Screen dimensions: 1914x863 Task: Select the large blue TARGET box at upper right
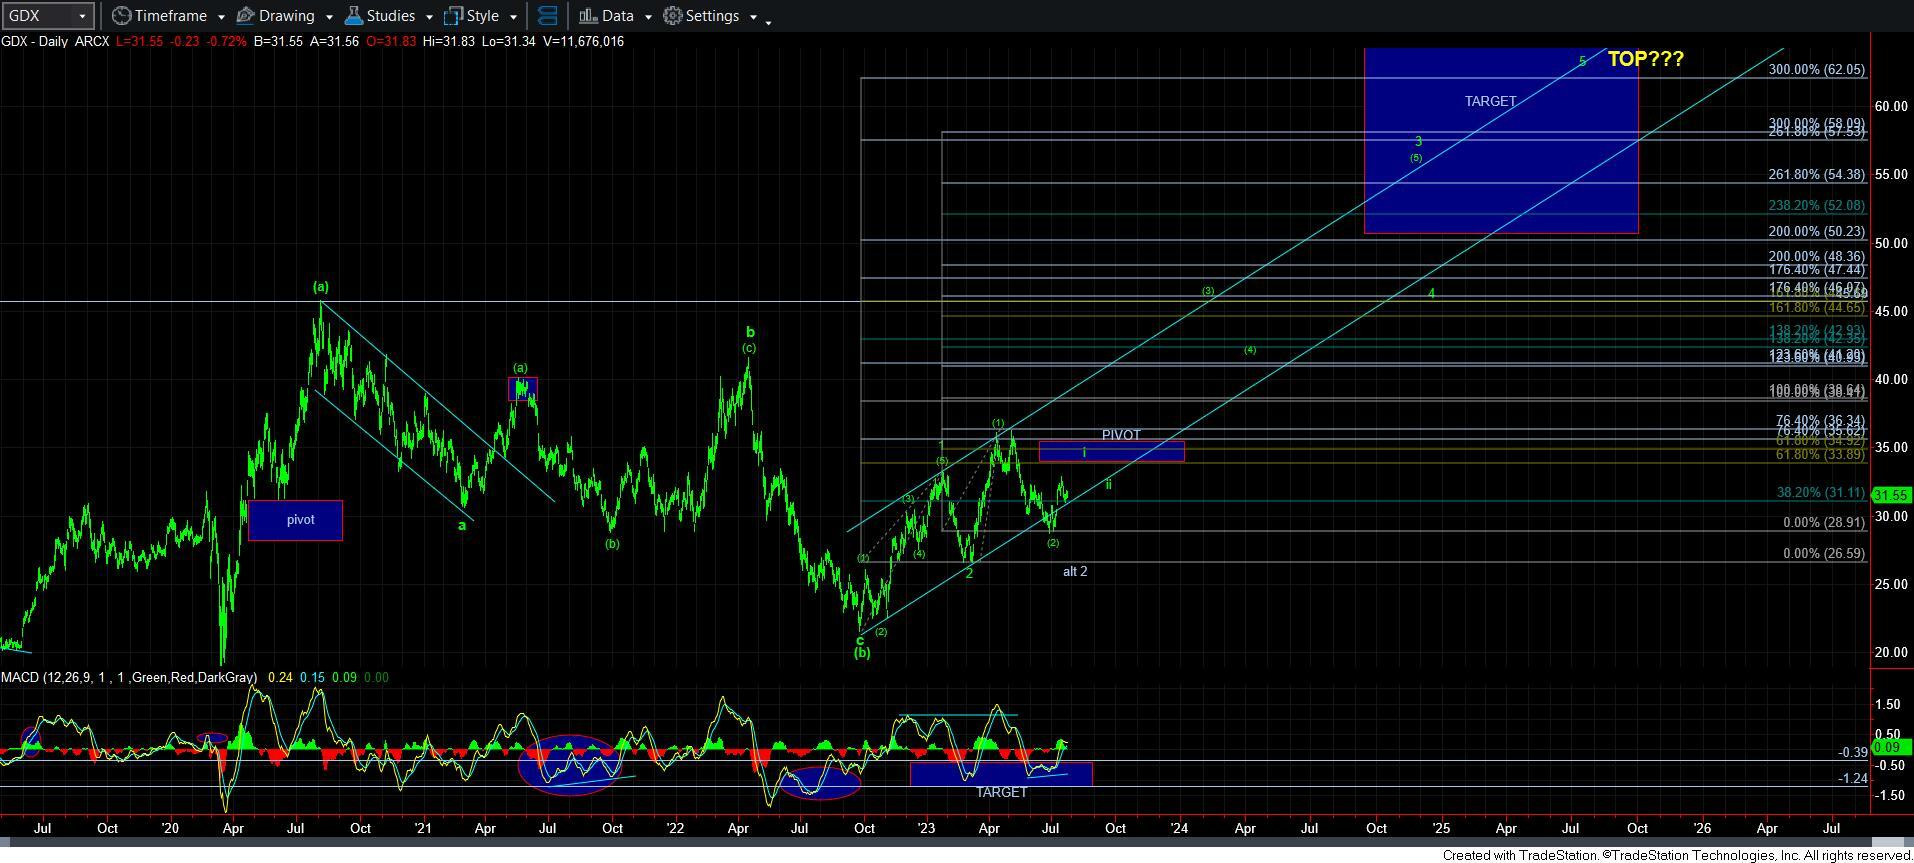click(1500, 160)
